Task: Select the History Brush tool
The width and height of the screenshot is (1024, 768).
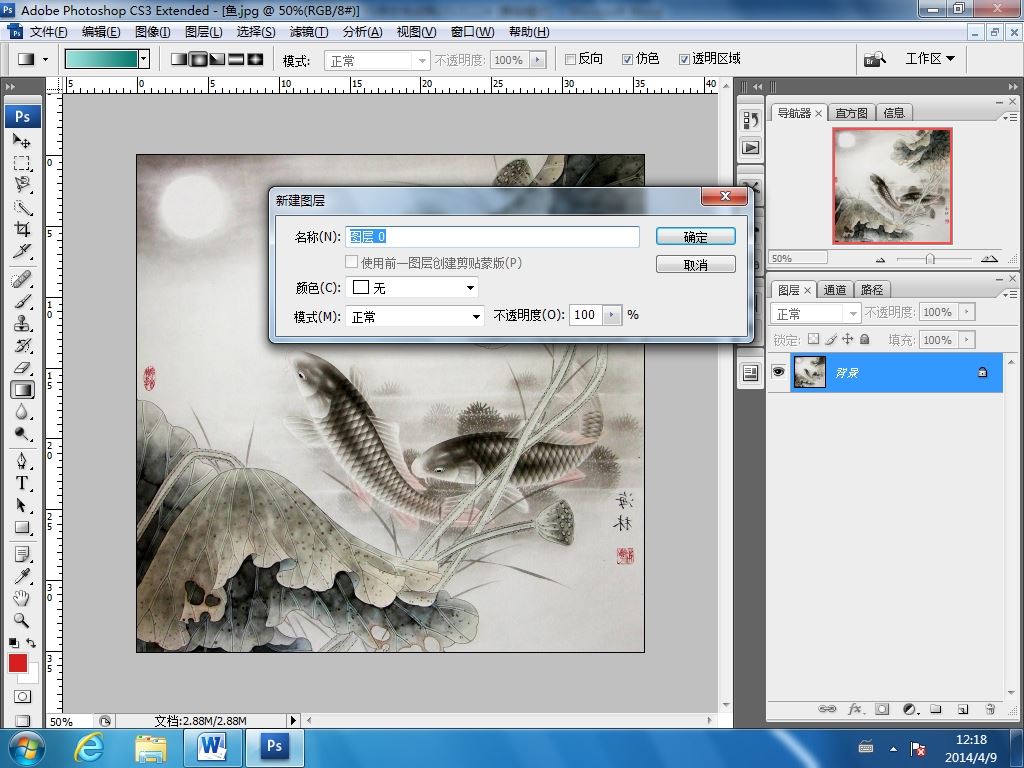Action: 22,345
